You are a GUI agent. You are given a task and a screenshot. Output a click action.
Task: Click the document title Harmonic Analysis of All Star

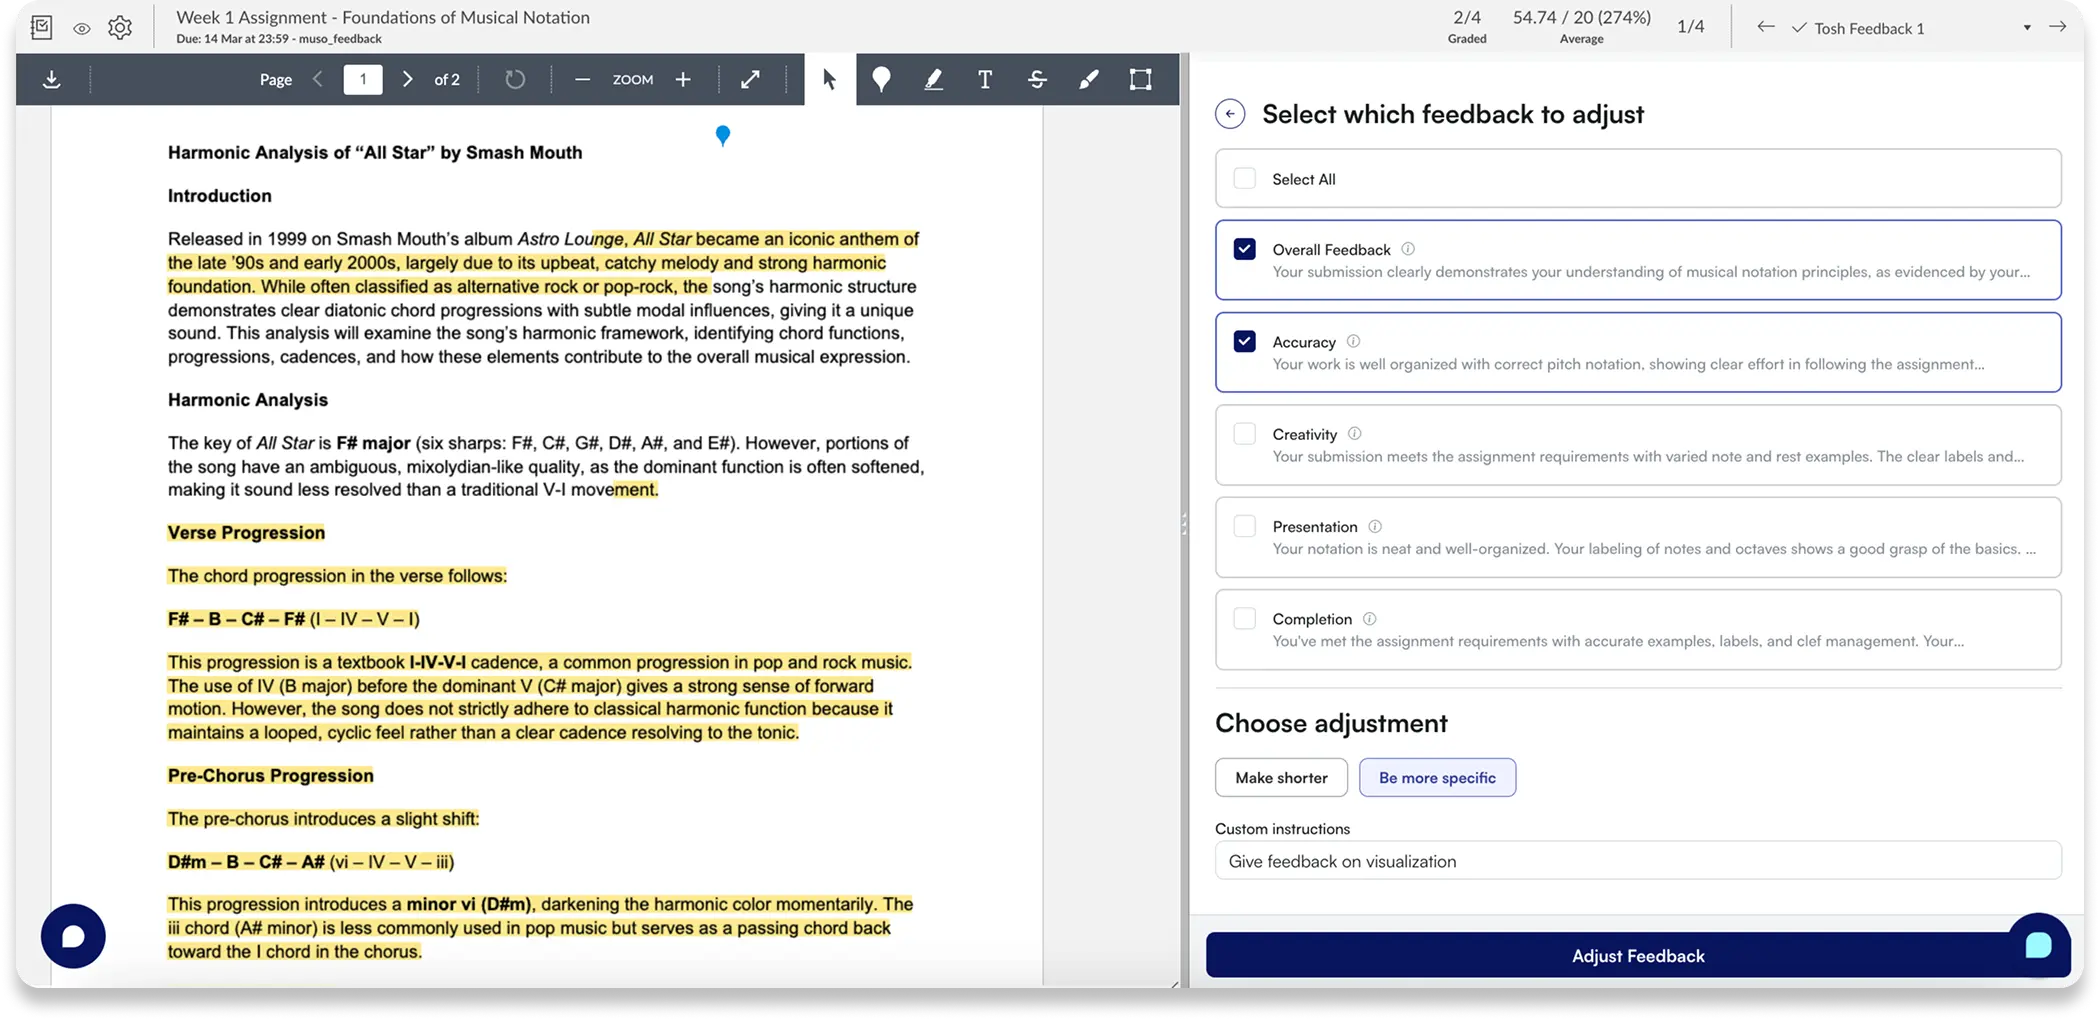[x=375, y=152]
